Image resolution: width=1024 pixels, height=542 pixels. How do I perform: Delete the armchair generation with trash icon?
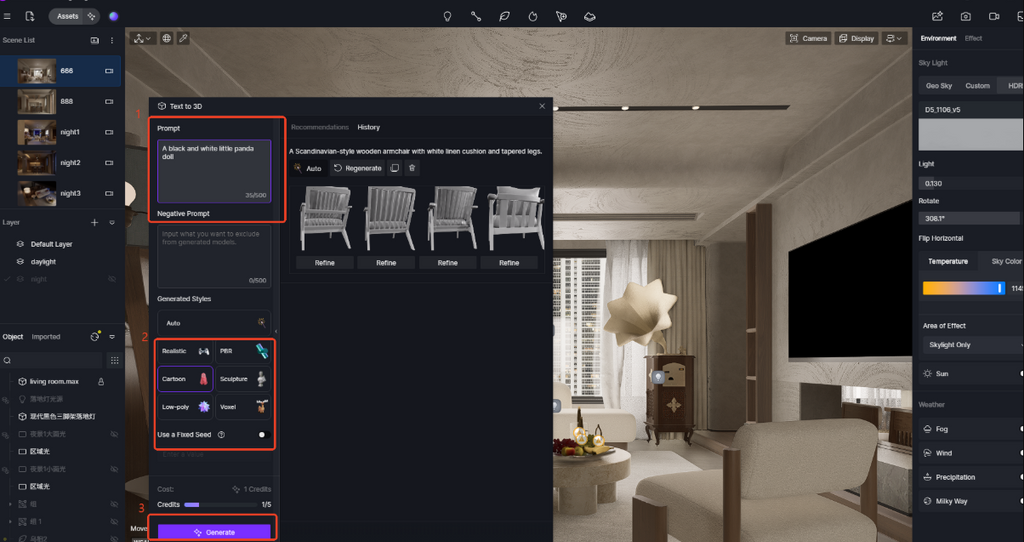point(412,168)
